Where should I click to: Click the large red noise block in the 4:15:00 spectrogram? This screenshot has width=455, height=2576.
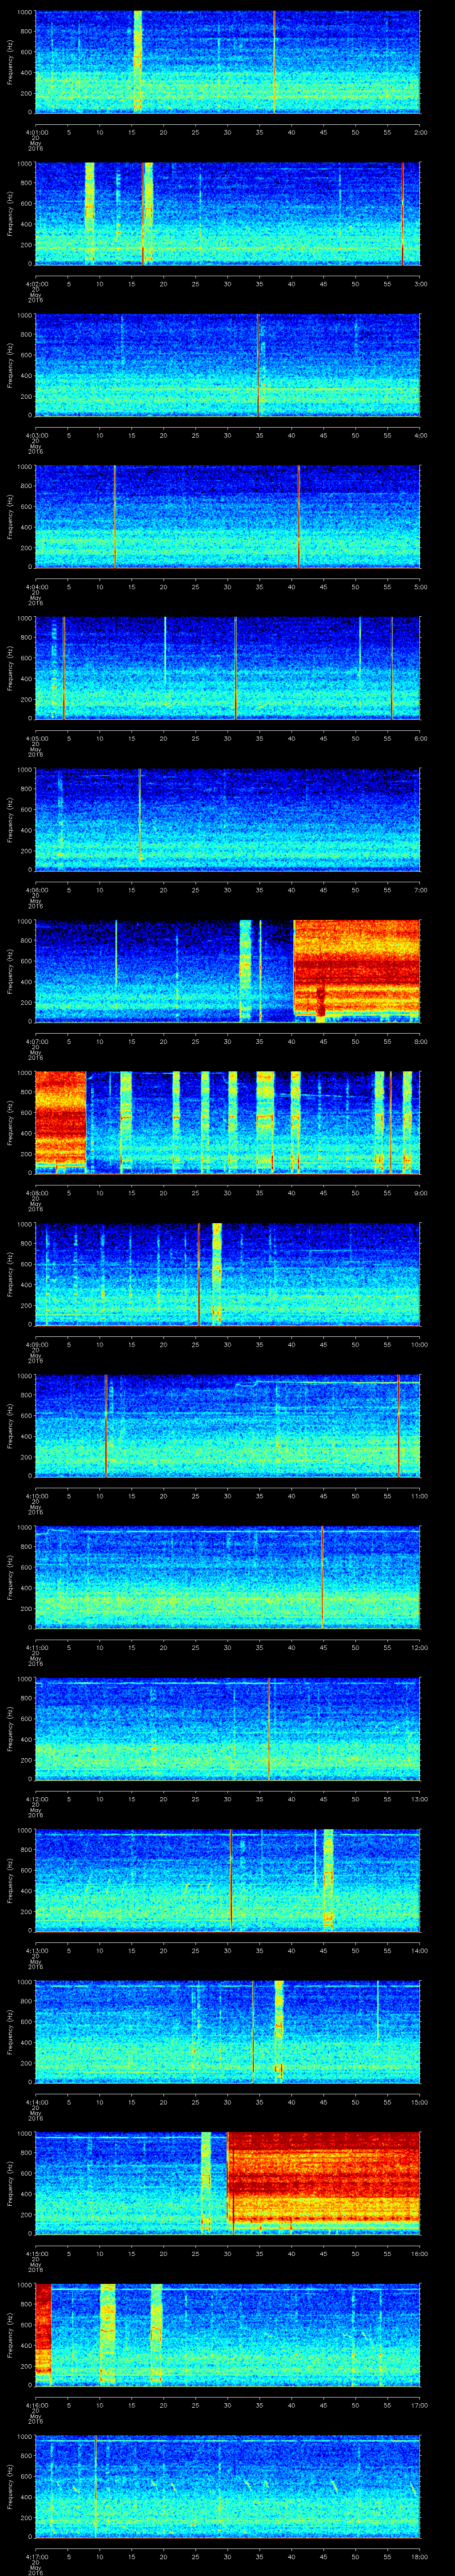pyautogui.click(x=324, y=2178)
